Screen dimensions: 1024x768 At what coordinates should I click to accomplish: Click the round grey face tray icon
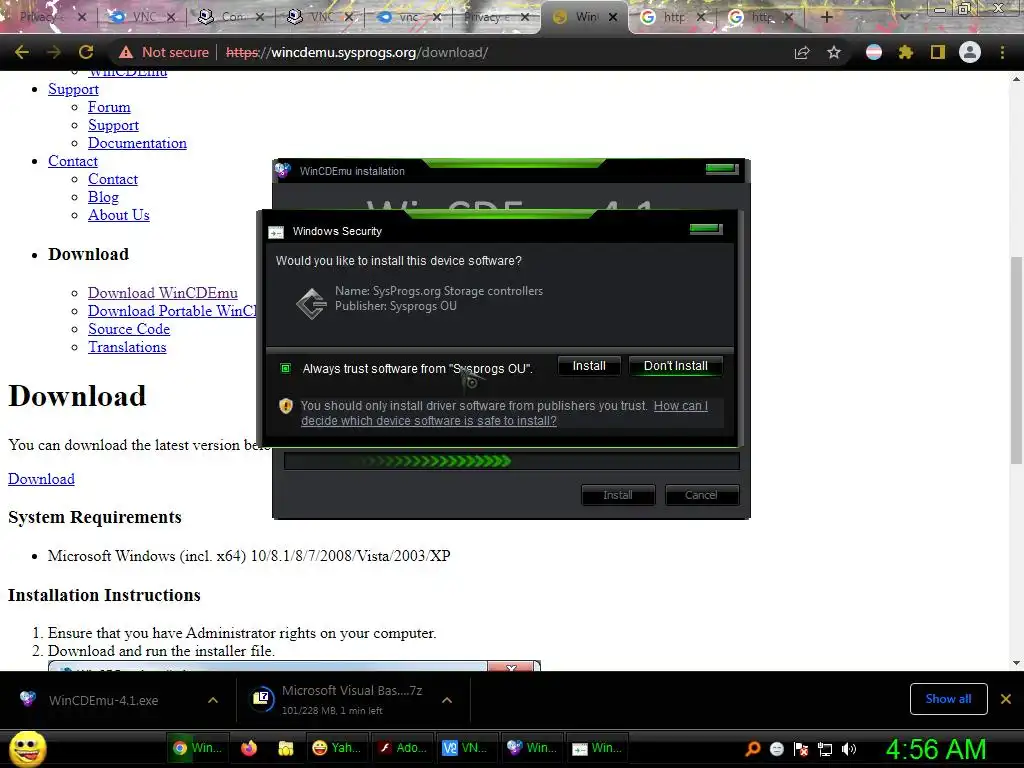click(776, 749)
